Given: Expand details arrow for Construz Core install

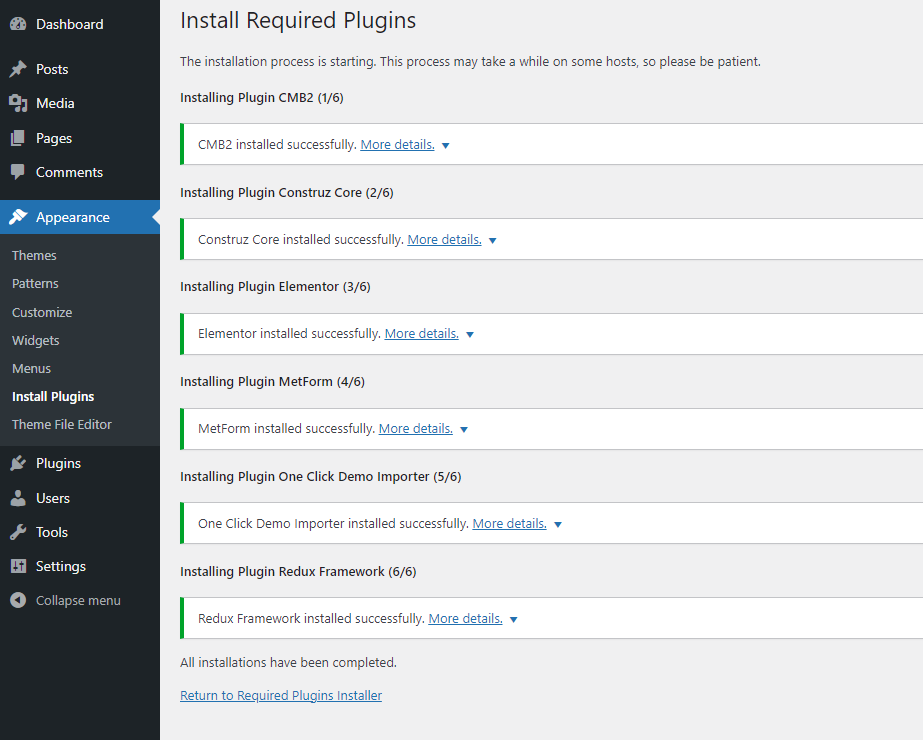Looking at the screenshot, I should tap(493, 240).
